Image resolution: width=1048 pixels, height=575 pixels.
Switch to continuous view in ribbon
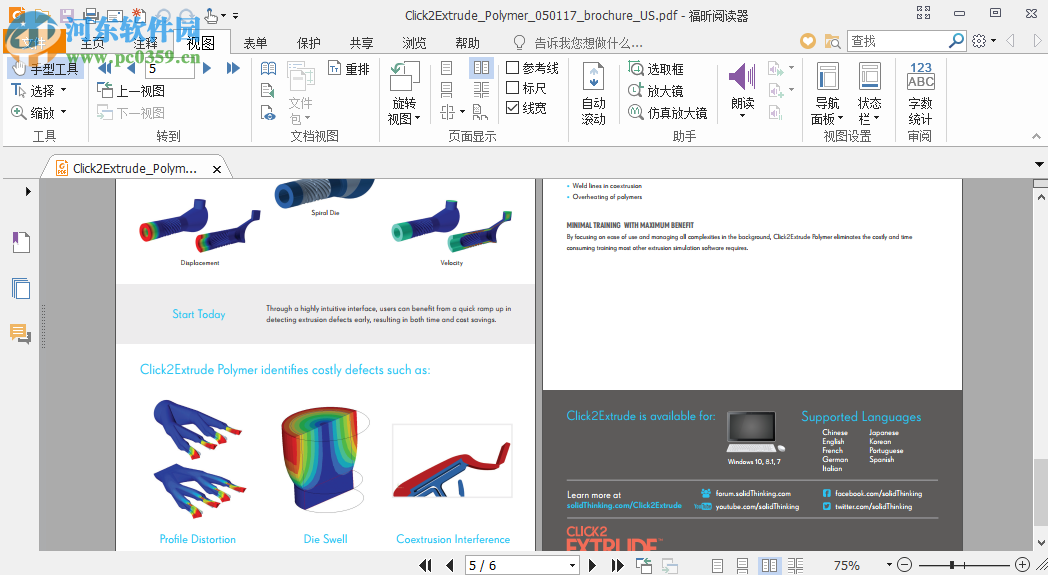(446, 90)
